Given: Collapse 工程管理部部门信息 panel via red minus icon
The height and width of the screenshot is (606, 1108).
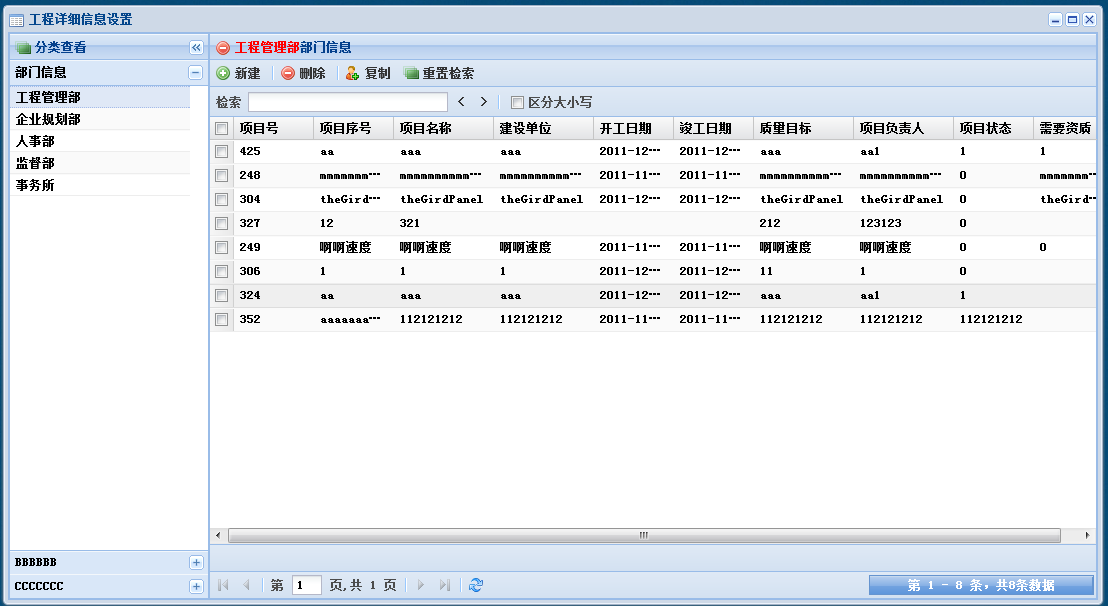Looking at the screenshot, I should pos(221,46).
